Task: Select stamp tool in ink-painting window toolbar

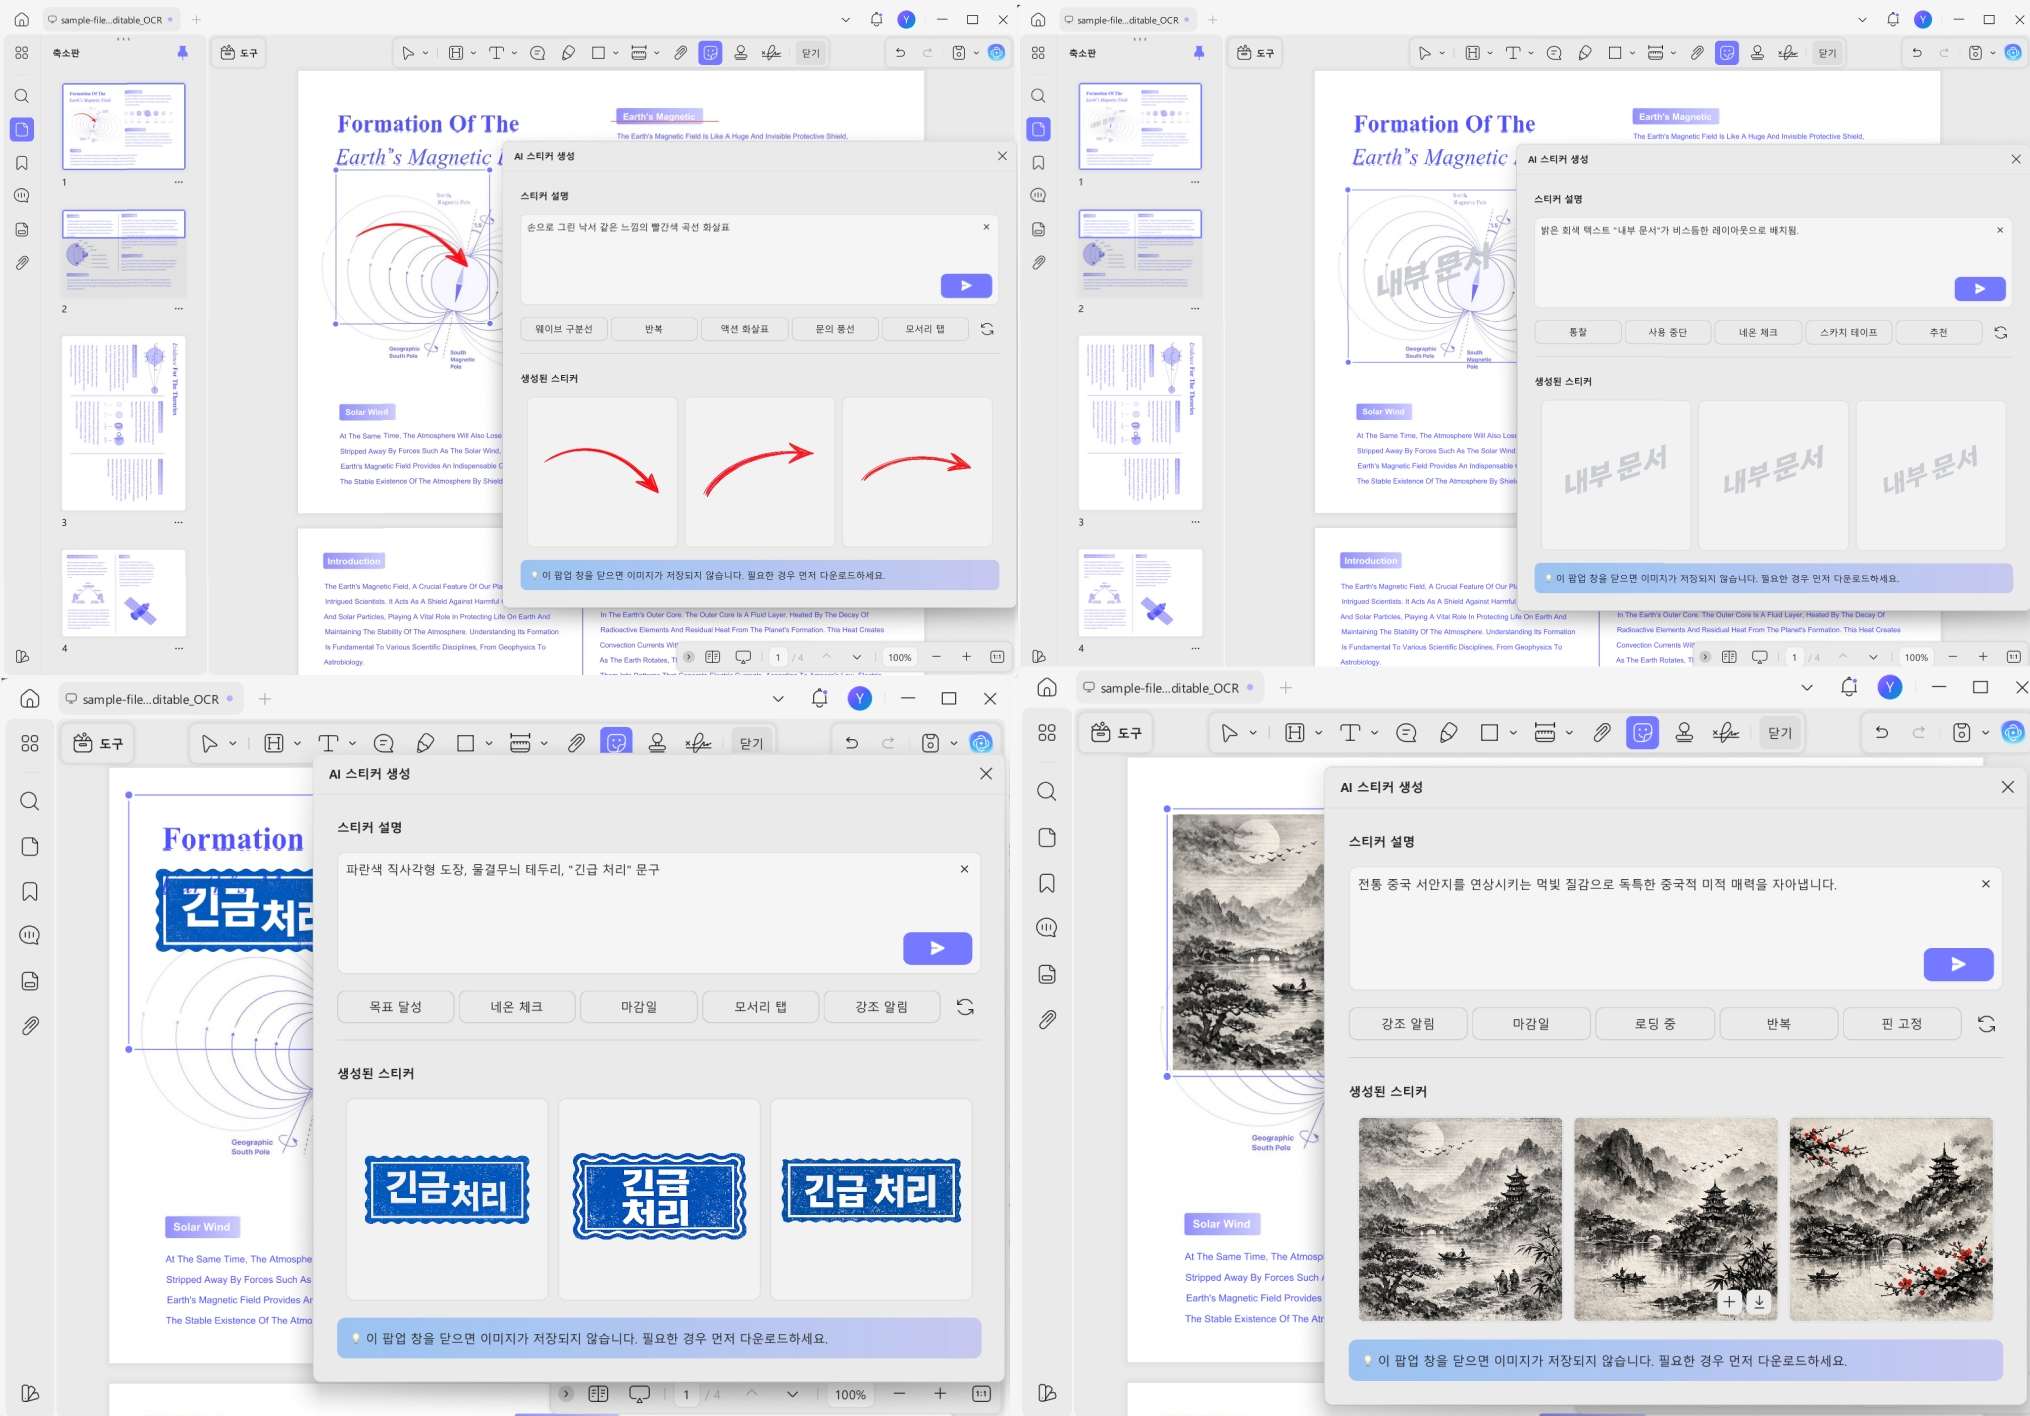Action: pyautogui.click(x=1684, y=733)
